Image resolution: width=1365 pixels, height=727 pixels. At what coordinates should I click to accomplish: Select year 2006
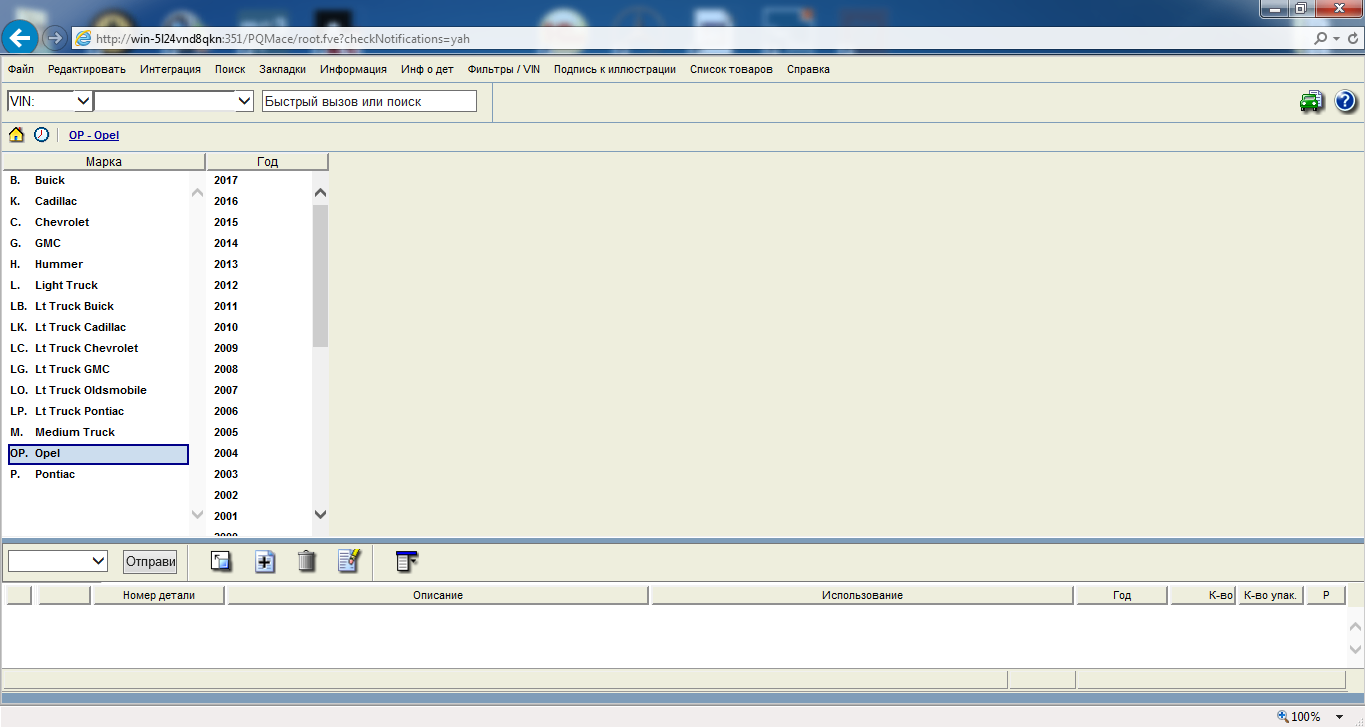click(226, 411)
